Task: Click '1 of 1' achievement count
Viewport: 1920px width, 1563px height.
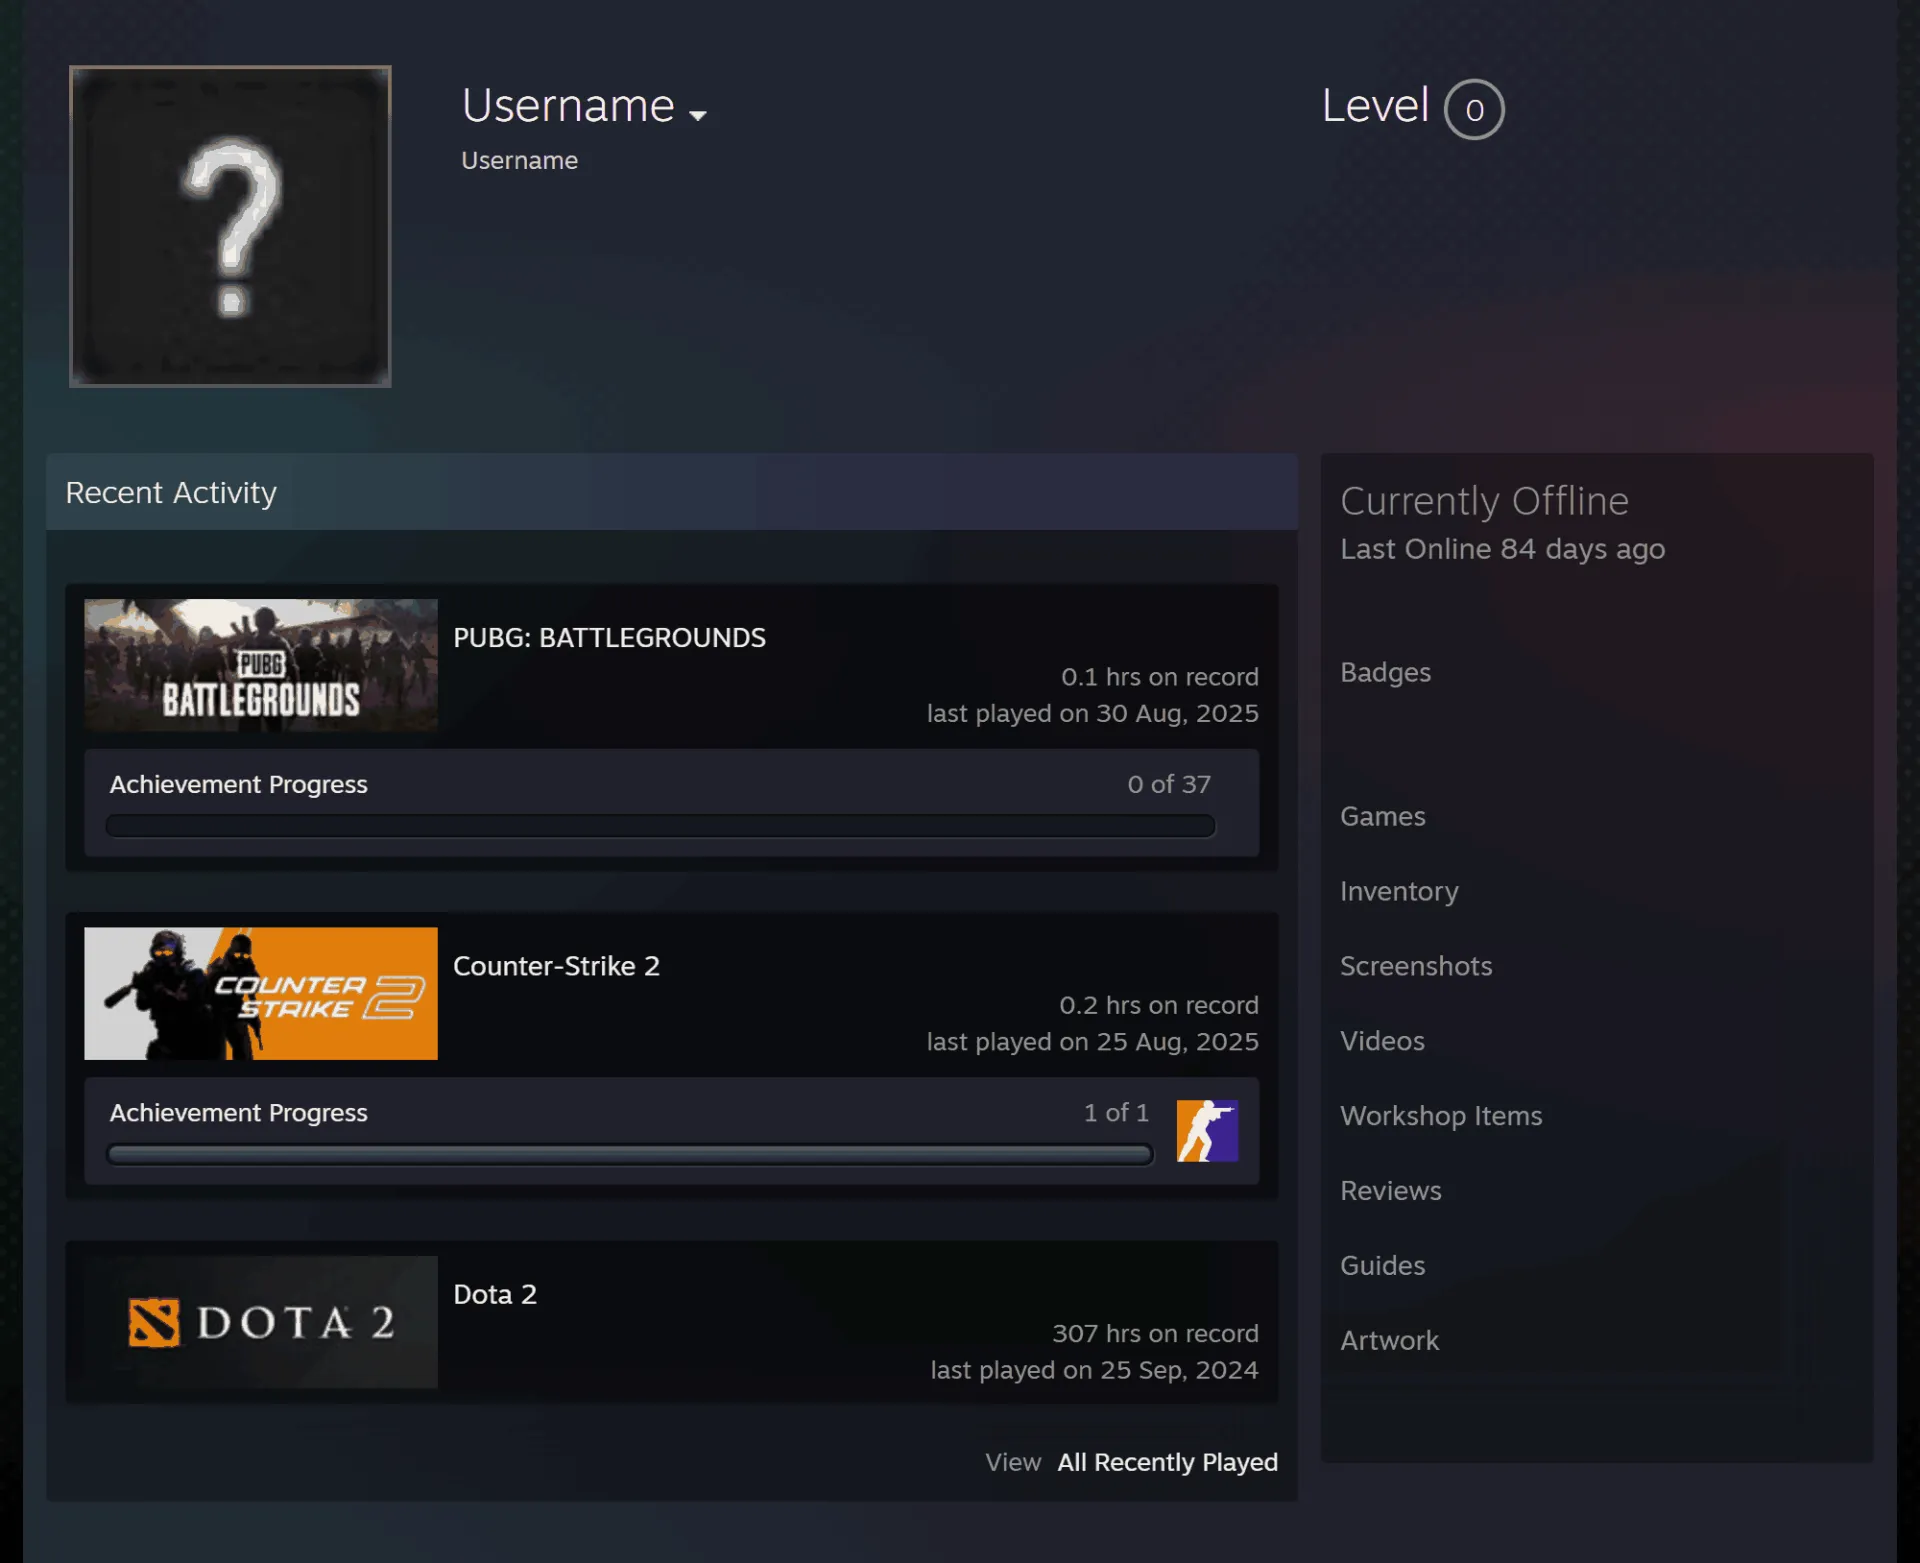Action: click(1116, 1112)
